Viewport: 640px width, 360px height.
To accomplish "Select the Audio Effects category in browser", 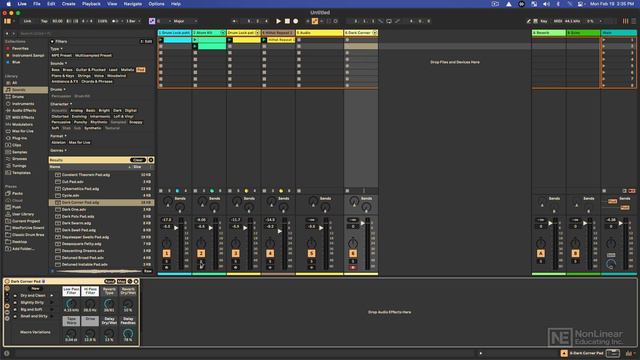I will pyautogui.click(x=24, y=111).
